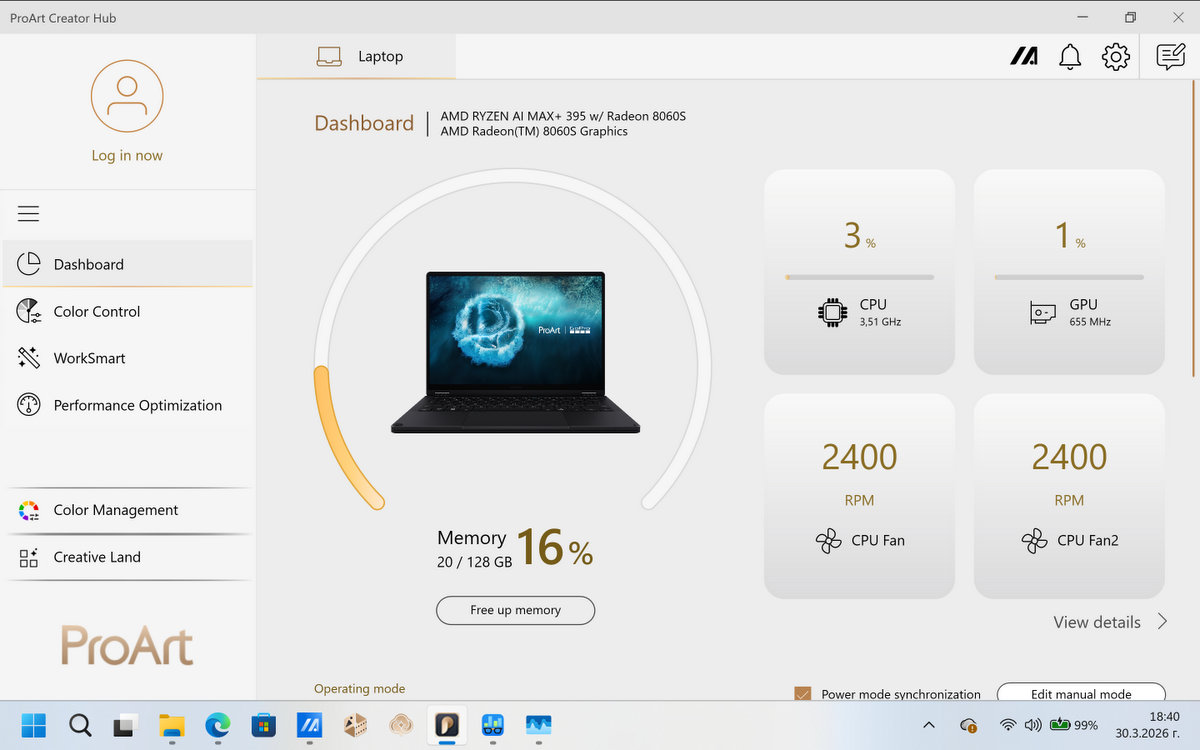Click the CPU Fan2 fan icon
The image size is (1200, 750).
(x=1034, y=541)
